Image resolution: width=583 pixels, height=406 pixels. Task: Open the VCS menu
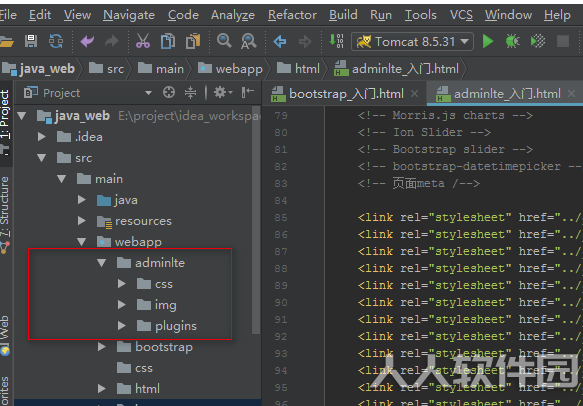[461, 15]
